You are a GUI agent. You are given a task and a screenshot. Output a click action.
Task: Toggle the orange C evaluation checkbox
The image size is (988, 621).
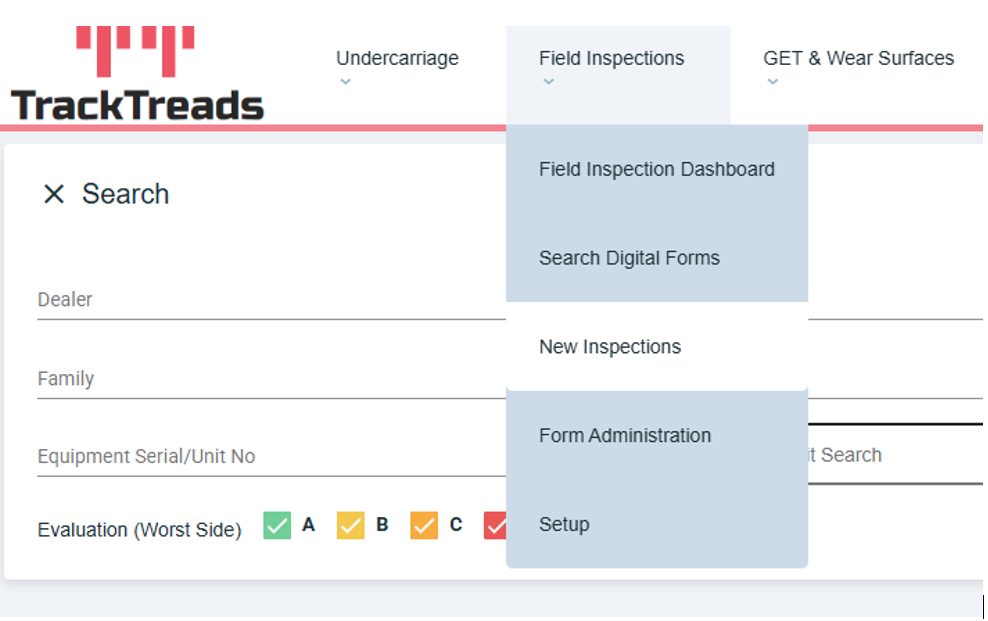pyautogui.click(x=424, y=525)
